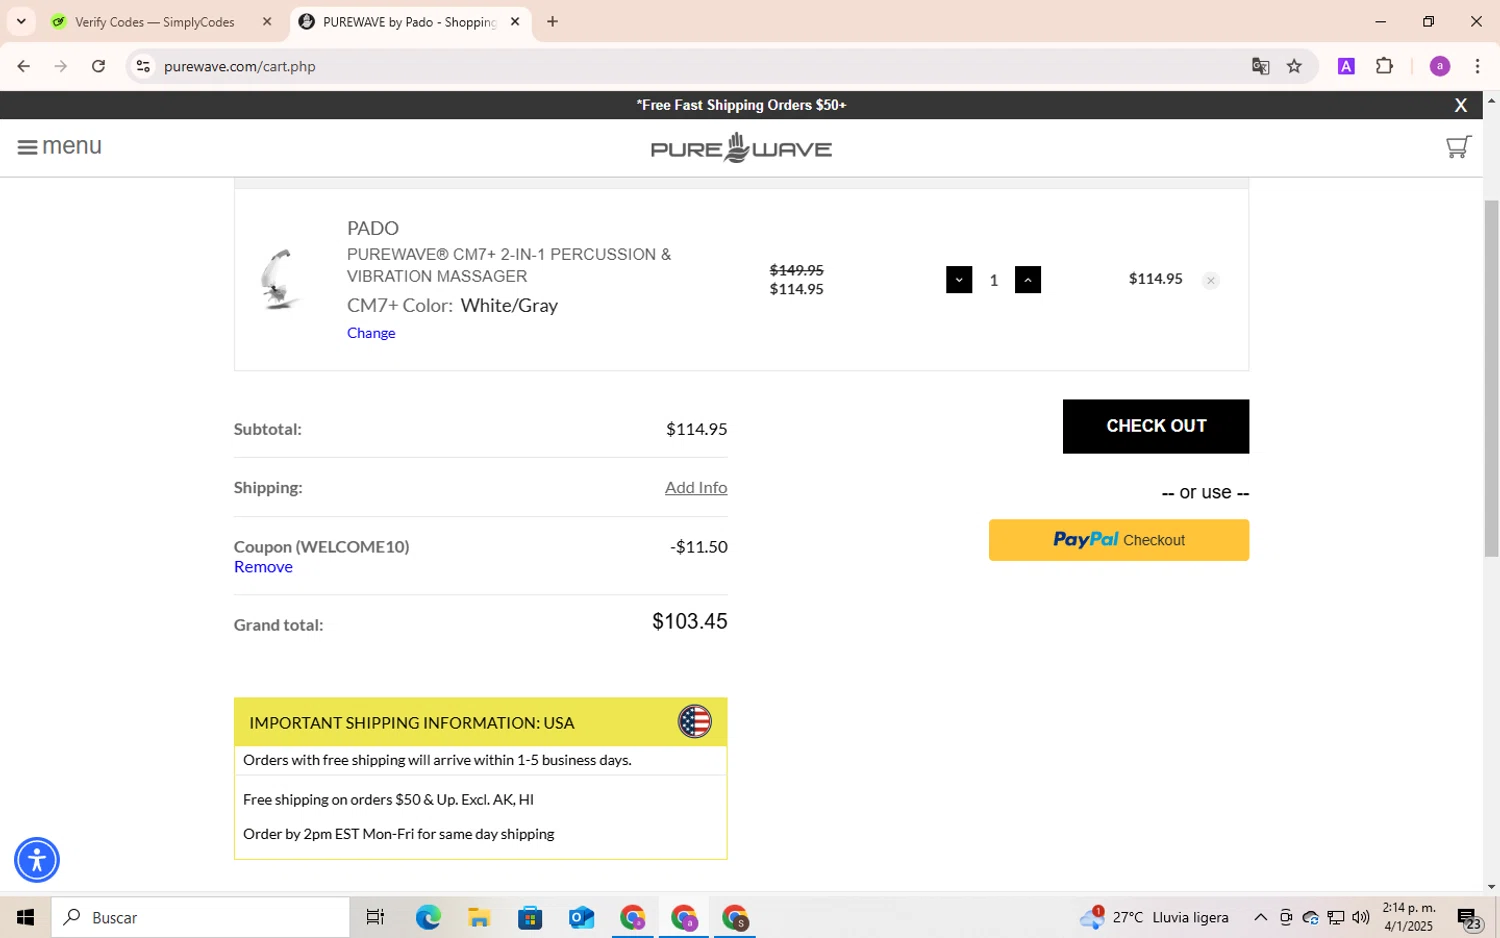Image resolution: width=1500 pixels, height=938 pixels.
Task: Open the Extensions puzzle menu
Action: [1384, 66]
